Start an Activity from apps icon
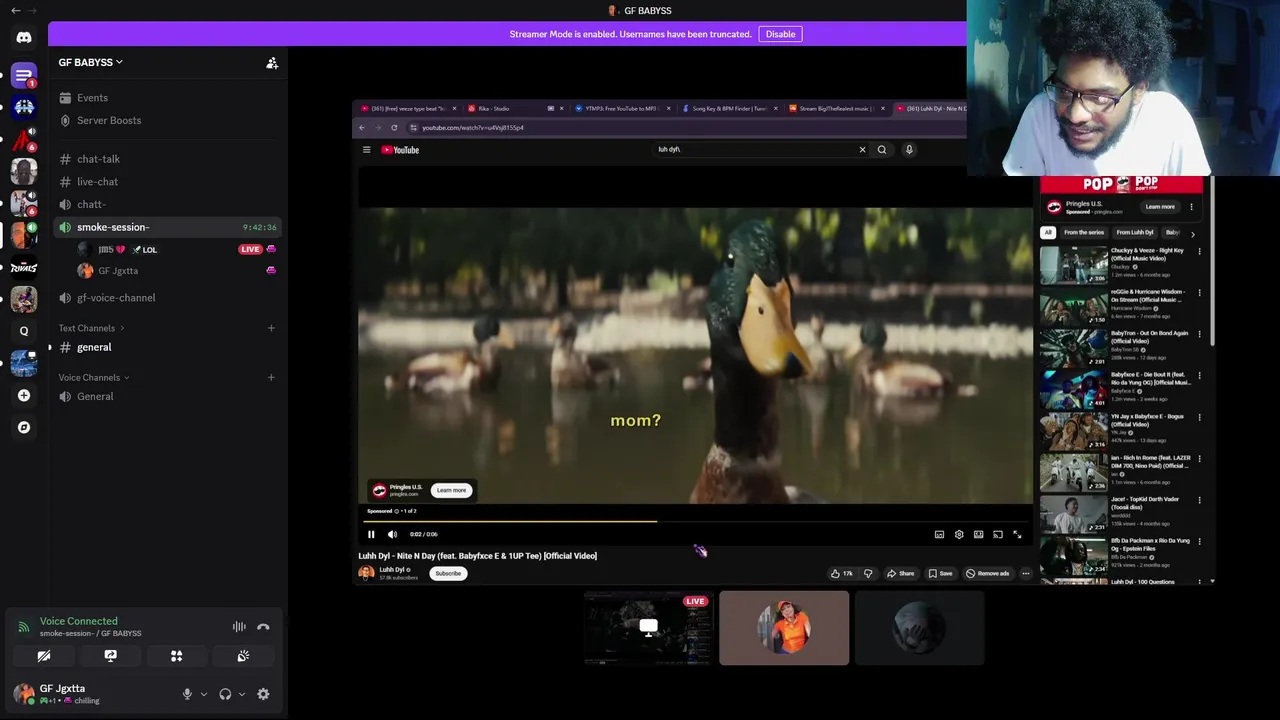 [176, 656]
